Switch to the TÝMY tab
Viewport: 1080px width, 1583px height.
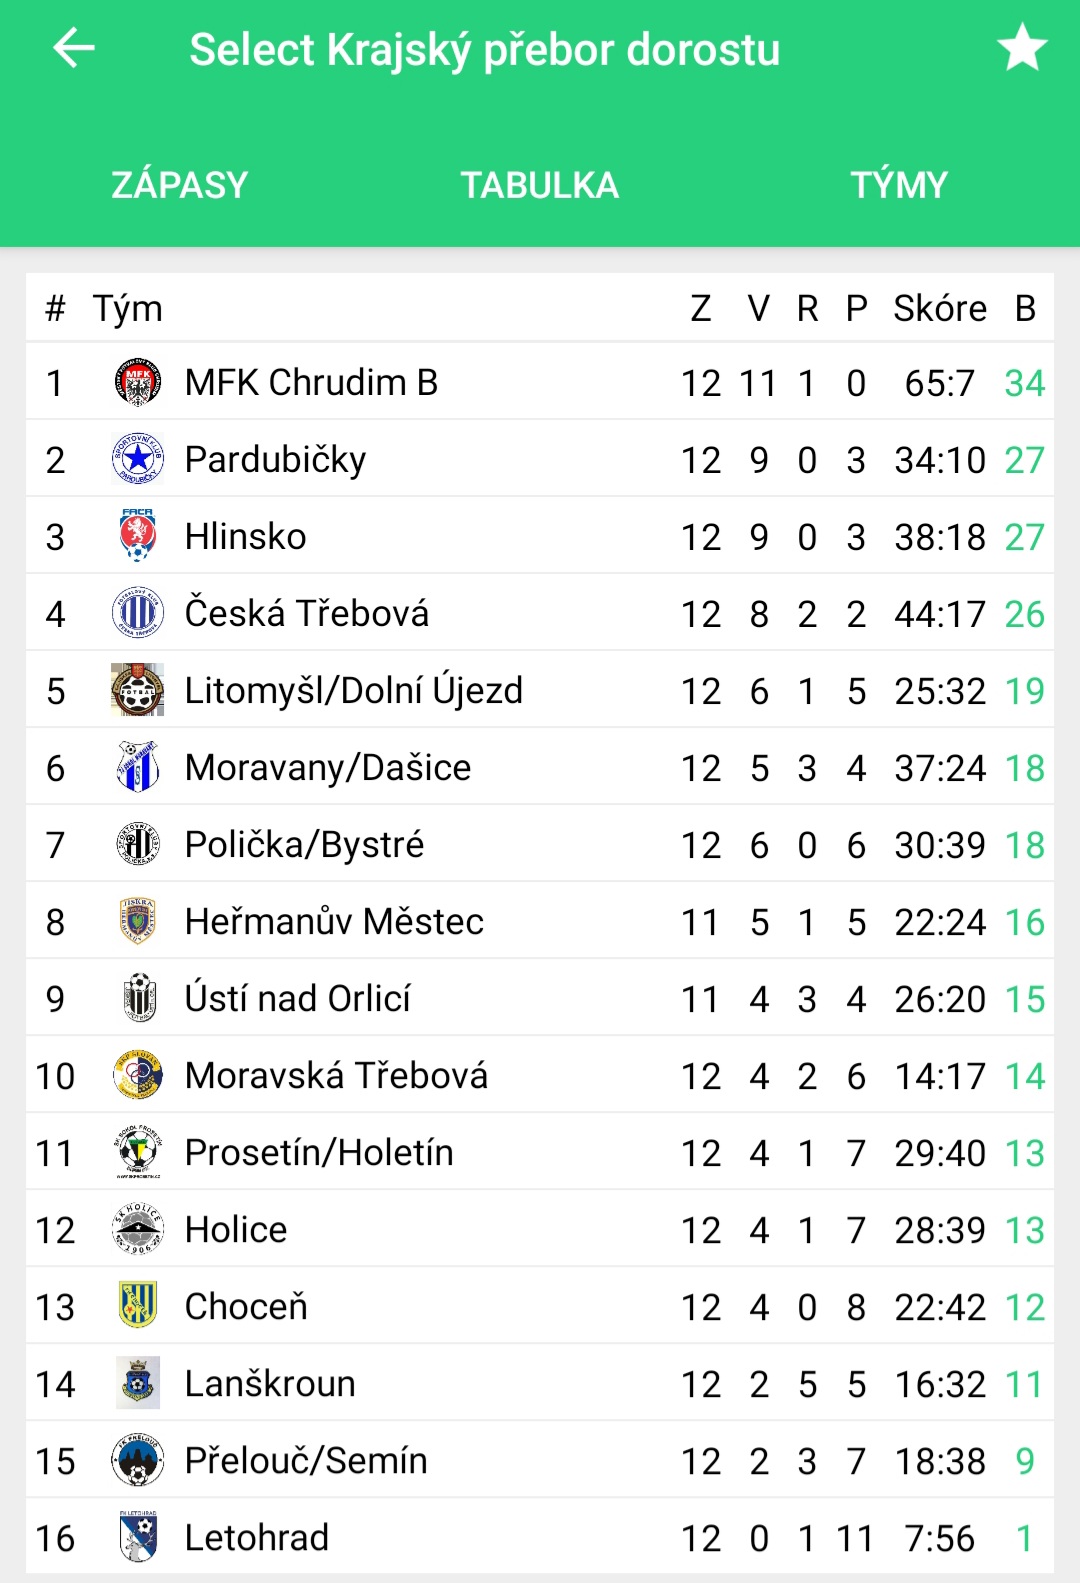coord(899,185)
